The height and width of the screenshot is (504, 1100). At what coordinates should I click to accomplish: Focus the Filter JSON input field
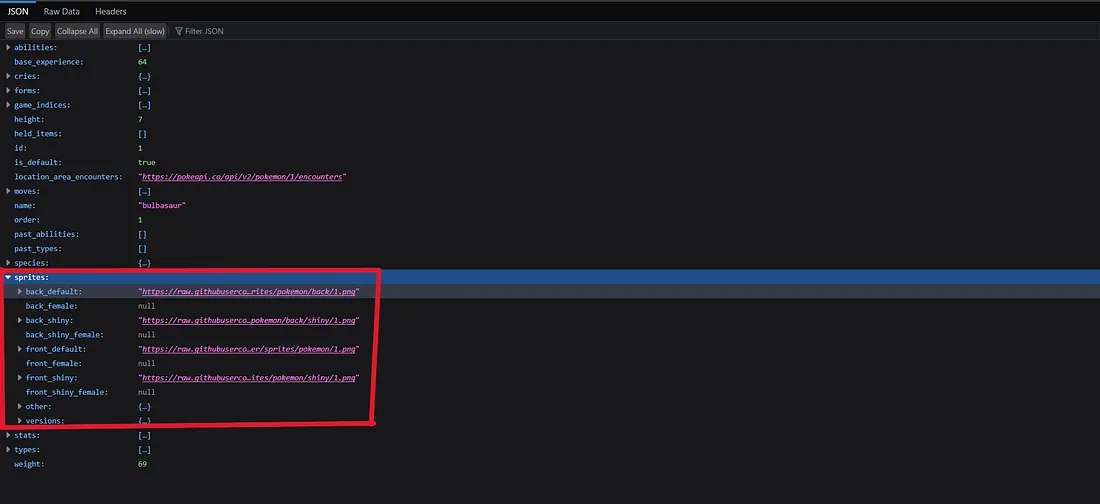(203, 31)
